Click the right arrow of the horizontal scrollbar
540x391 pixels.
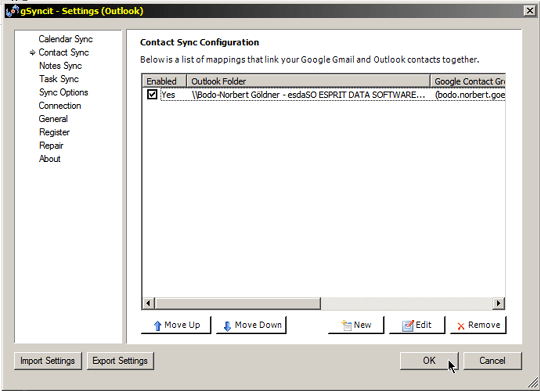click(498, 303)
